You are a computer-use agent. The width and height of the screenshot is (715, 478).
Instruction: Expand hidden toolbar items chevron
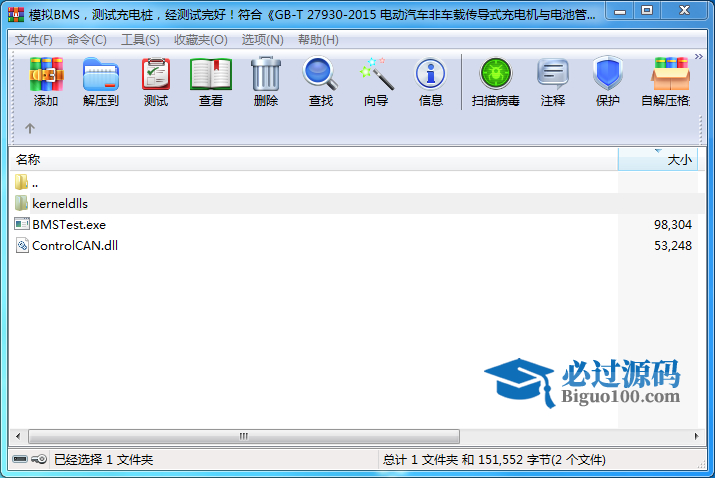pyautogui.click(x=699, y=57)
